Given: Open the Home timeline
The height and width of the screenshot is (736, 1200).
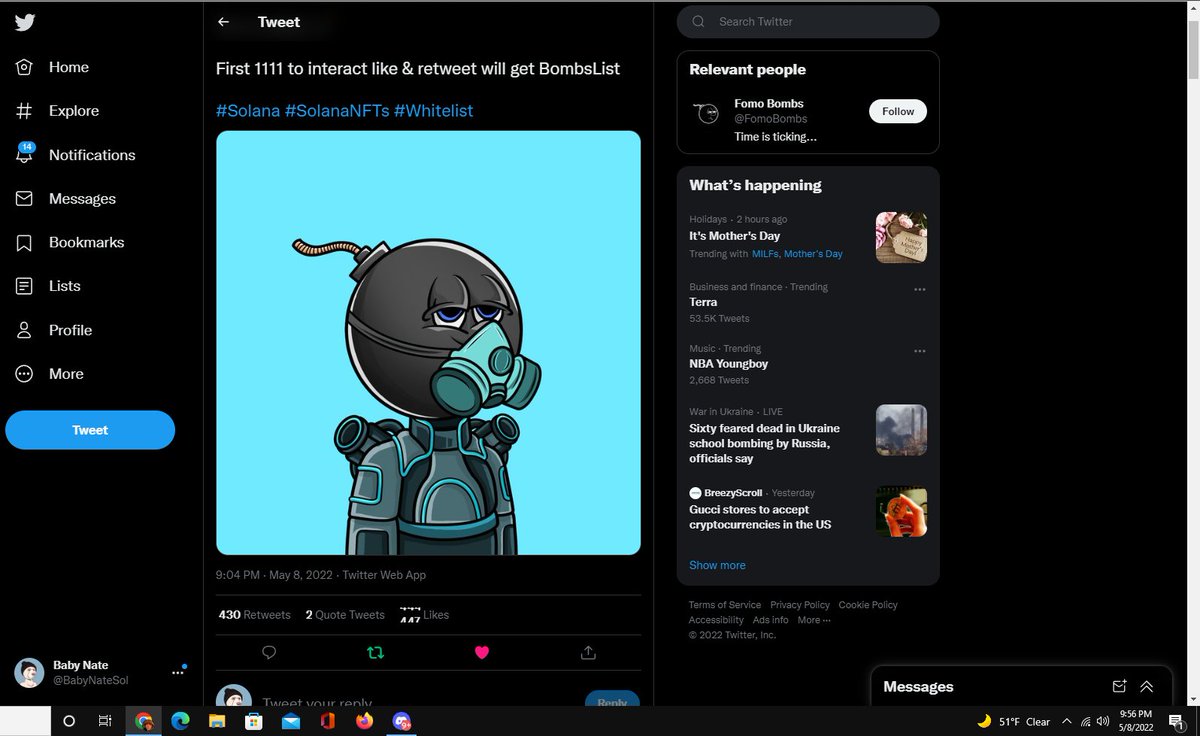Looking at the screenshot, I should pyautogui.click(x=53, y=67).
